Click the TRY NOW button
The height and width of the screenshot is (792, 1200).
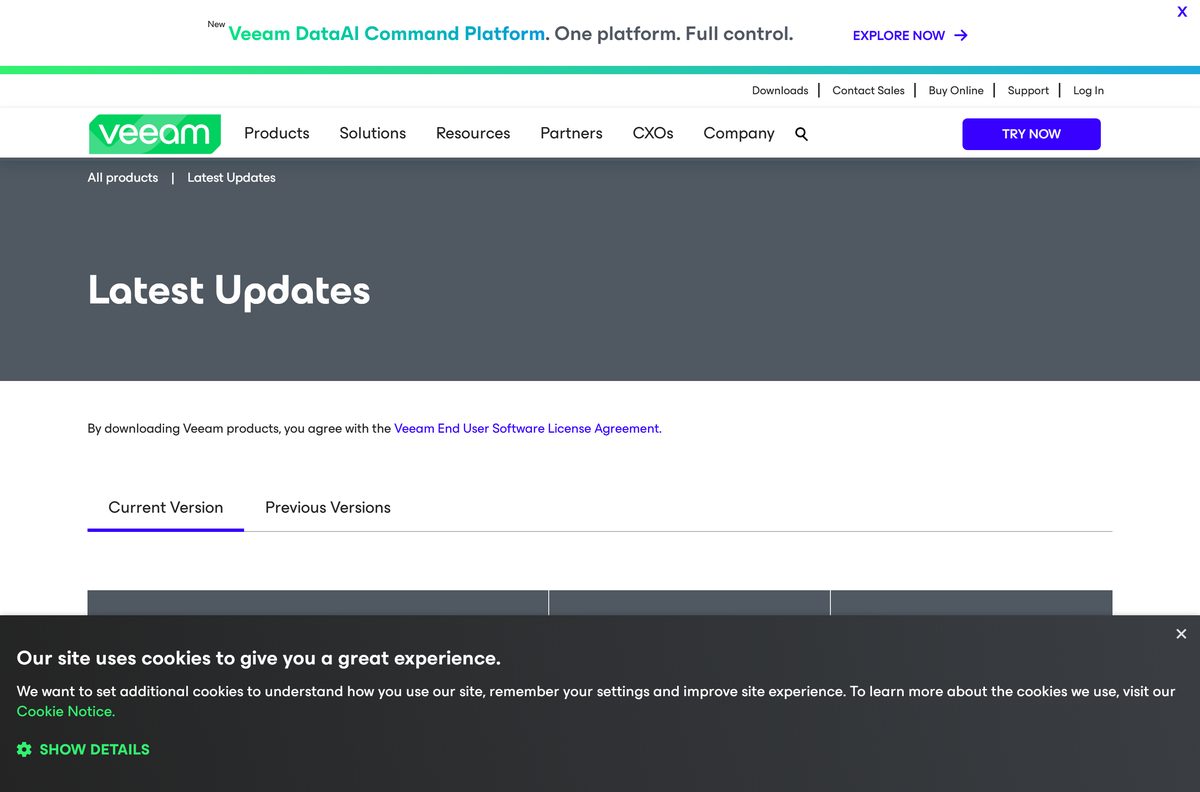(1031, 134)
